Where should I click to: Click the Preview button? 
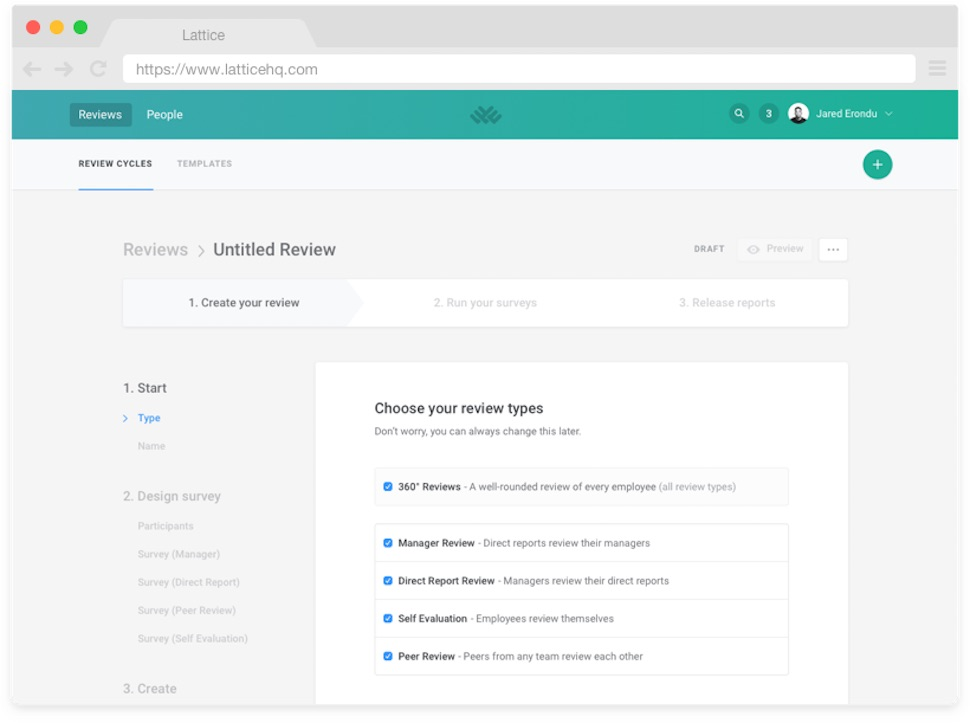[774, 248]
